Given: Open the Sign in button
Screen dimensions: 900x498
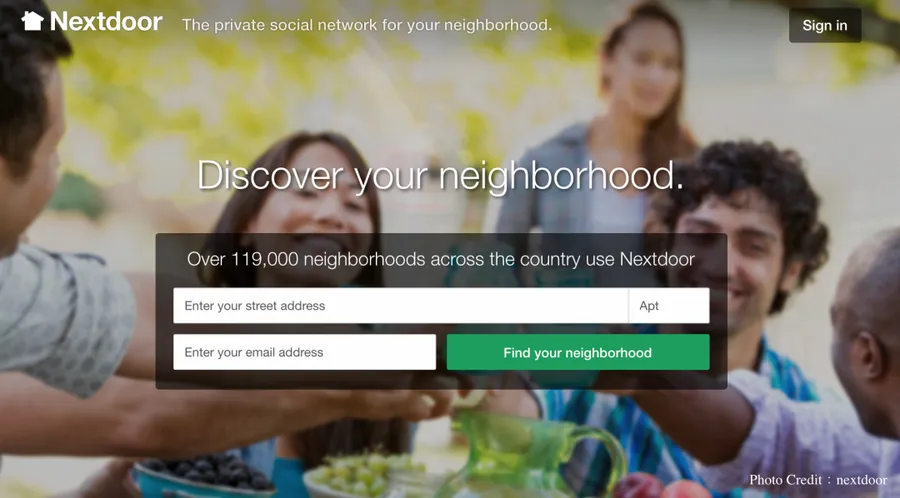Looking at the screenshot, I should point(825,25).
